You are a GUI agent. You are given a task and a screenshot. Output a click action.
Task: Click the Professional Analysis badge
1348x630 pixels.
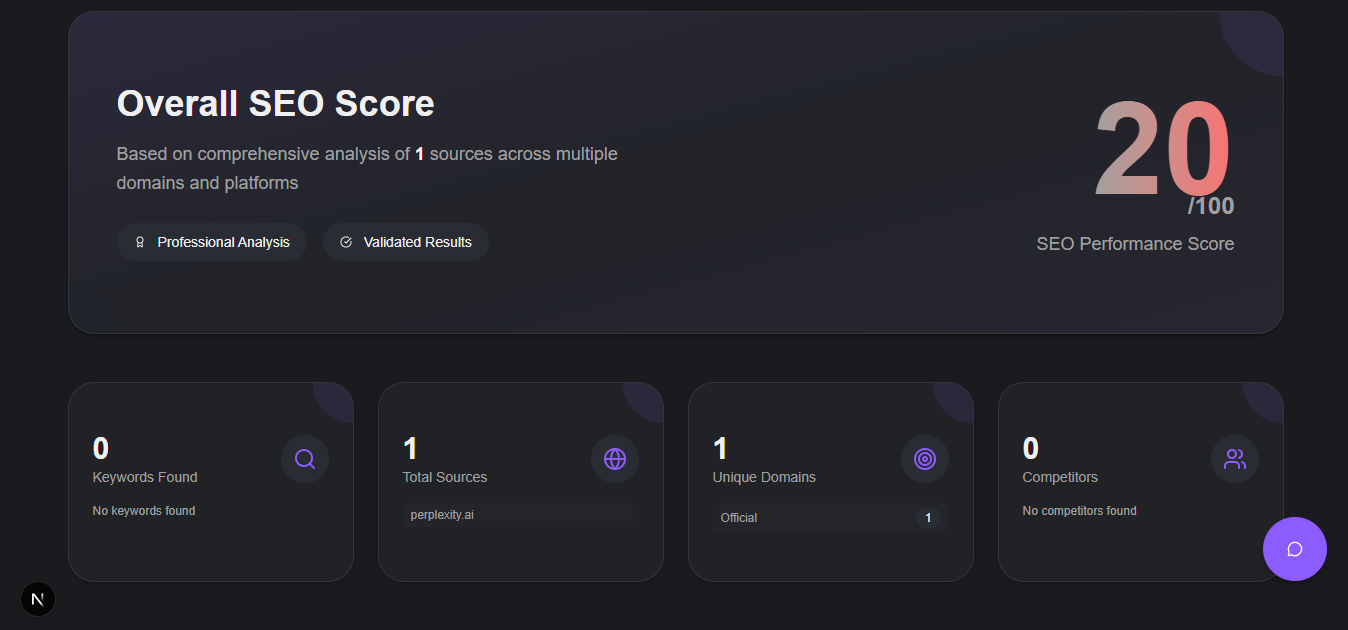212,241
